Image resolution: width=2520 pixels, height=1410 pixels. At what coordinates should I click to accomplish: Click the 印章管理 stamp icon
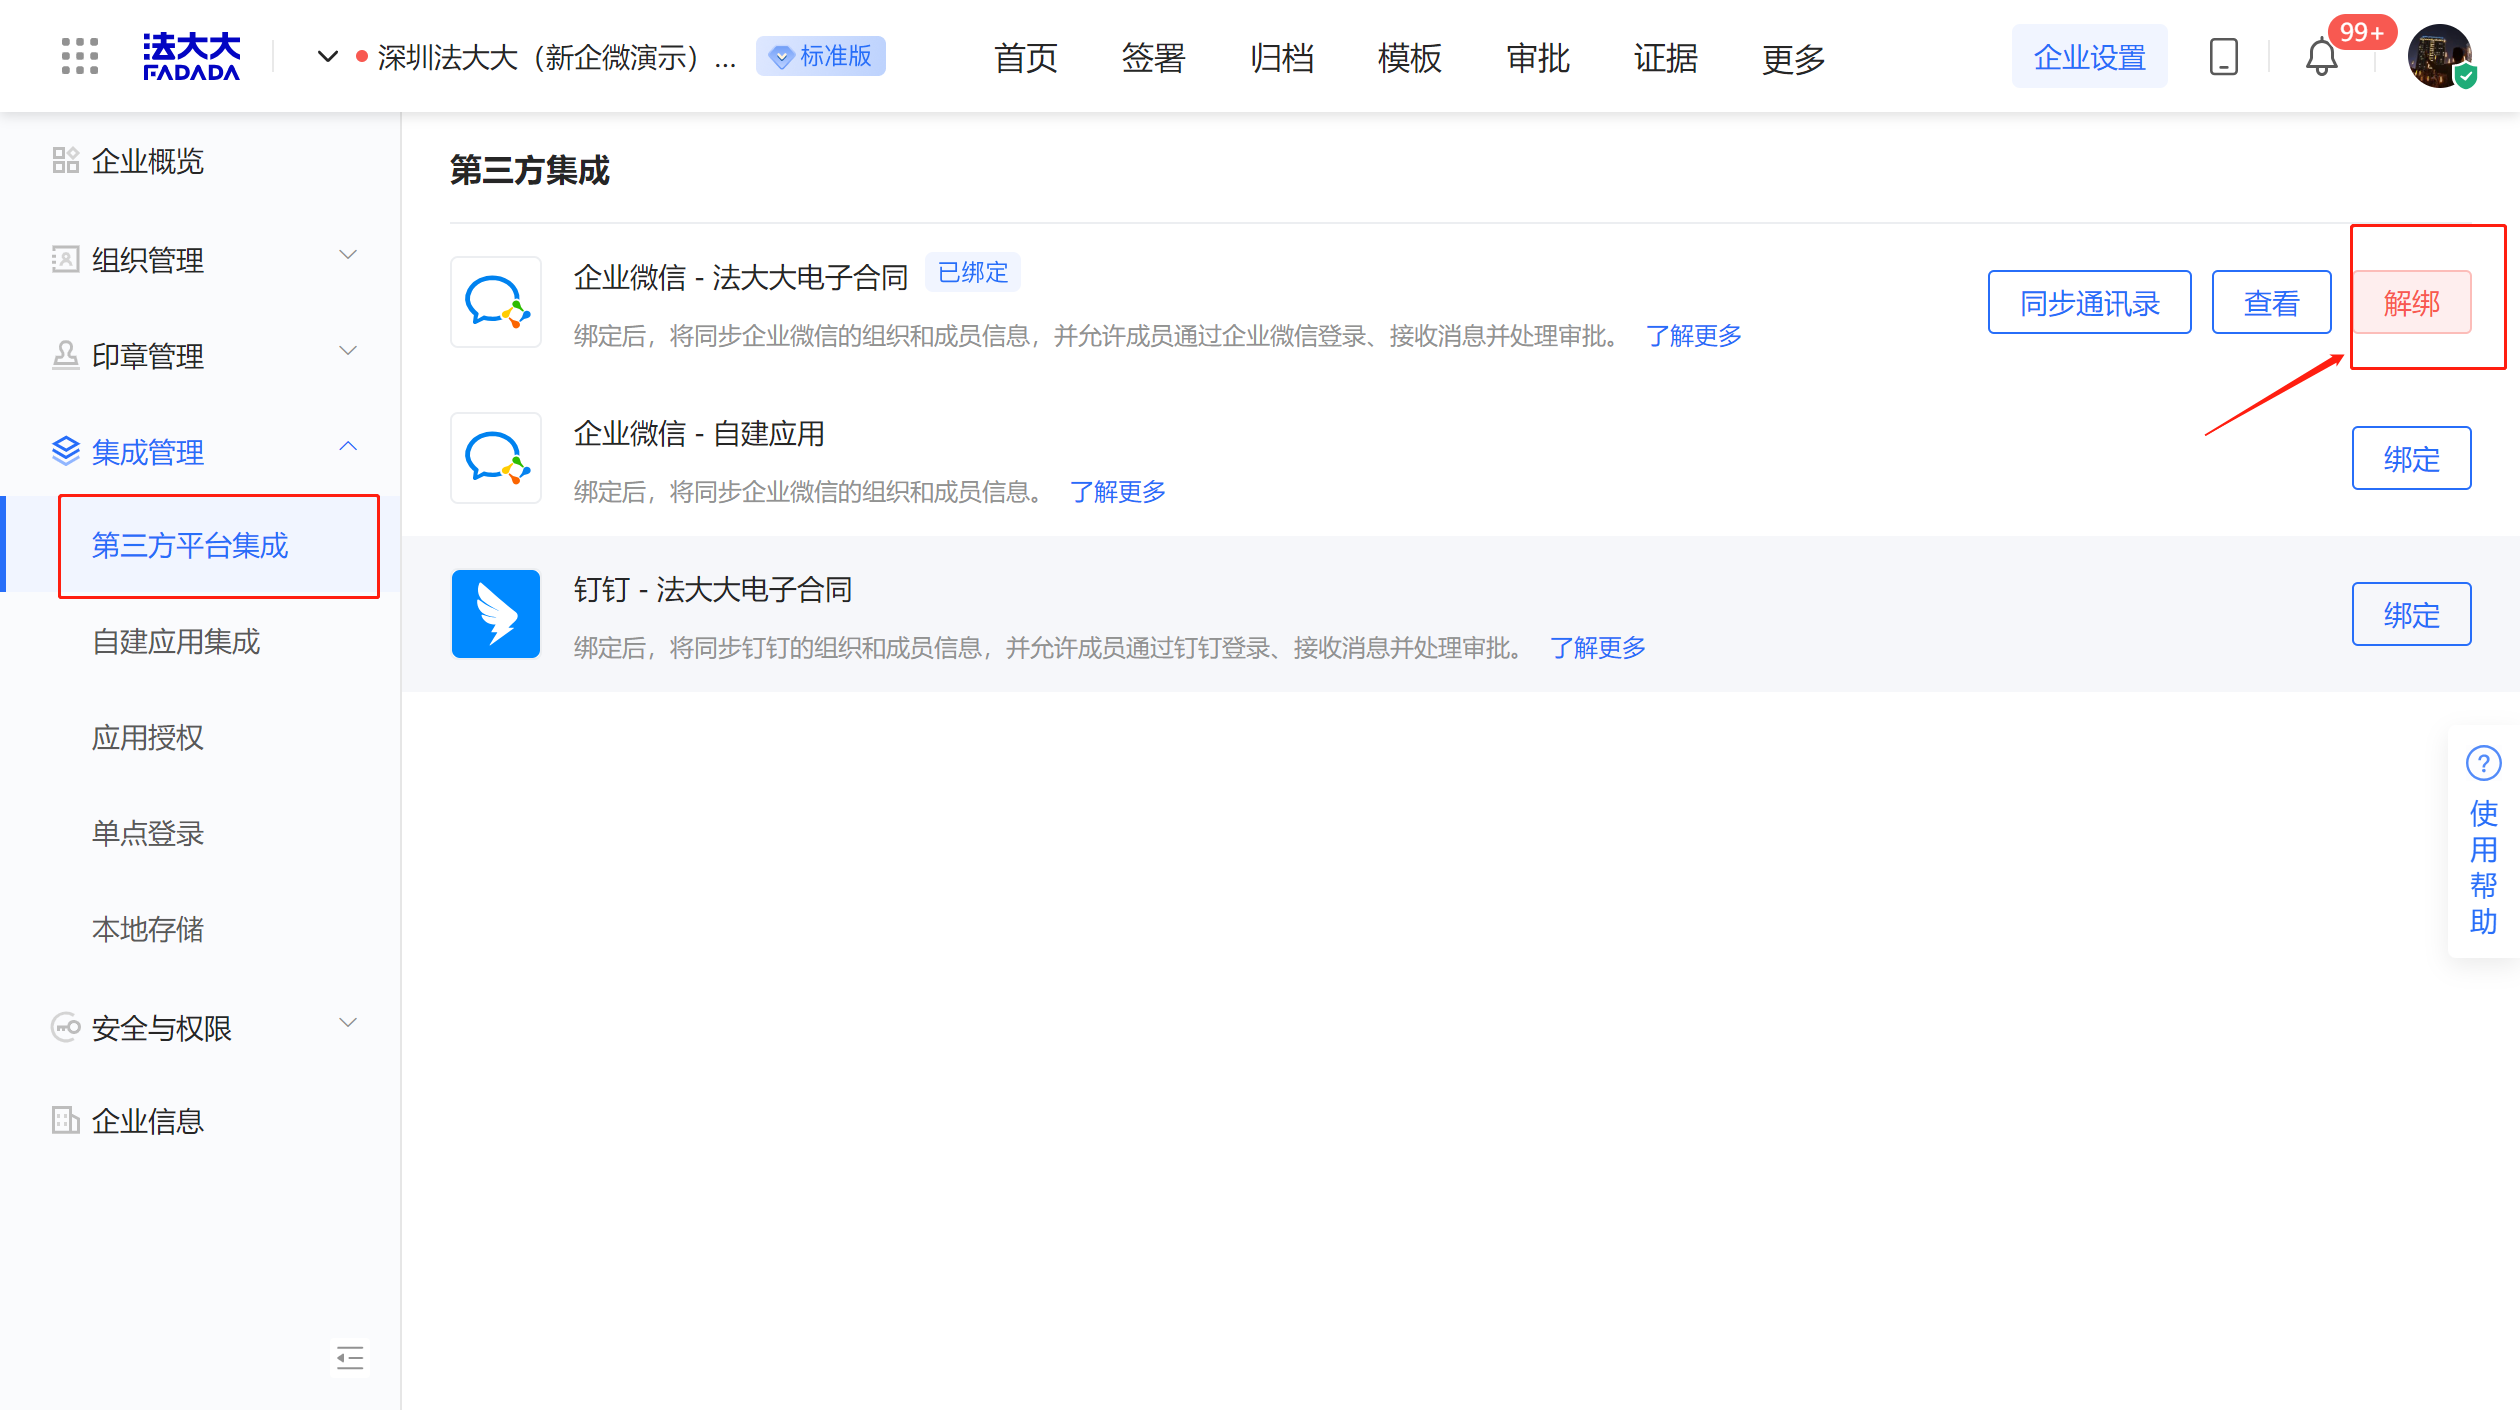point(66,355)
